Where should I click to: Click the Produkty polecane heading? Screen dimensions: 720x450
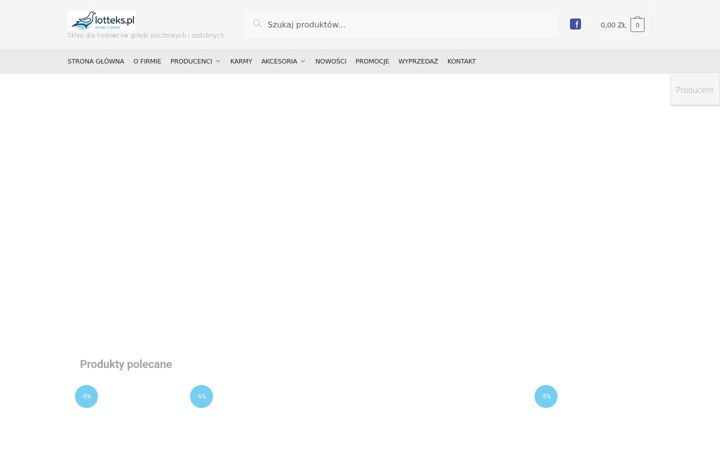tap(126, 364)
